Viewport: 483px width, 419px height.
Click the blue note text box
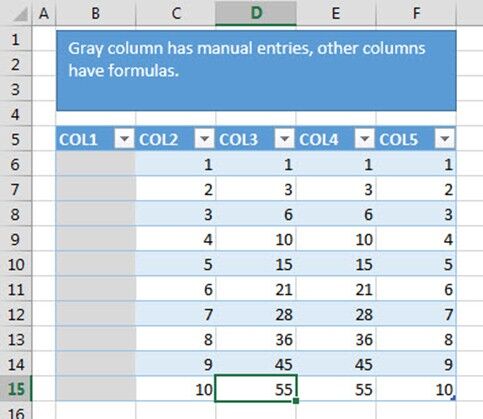[x=256, y=71]
